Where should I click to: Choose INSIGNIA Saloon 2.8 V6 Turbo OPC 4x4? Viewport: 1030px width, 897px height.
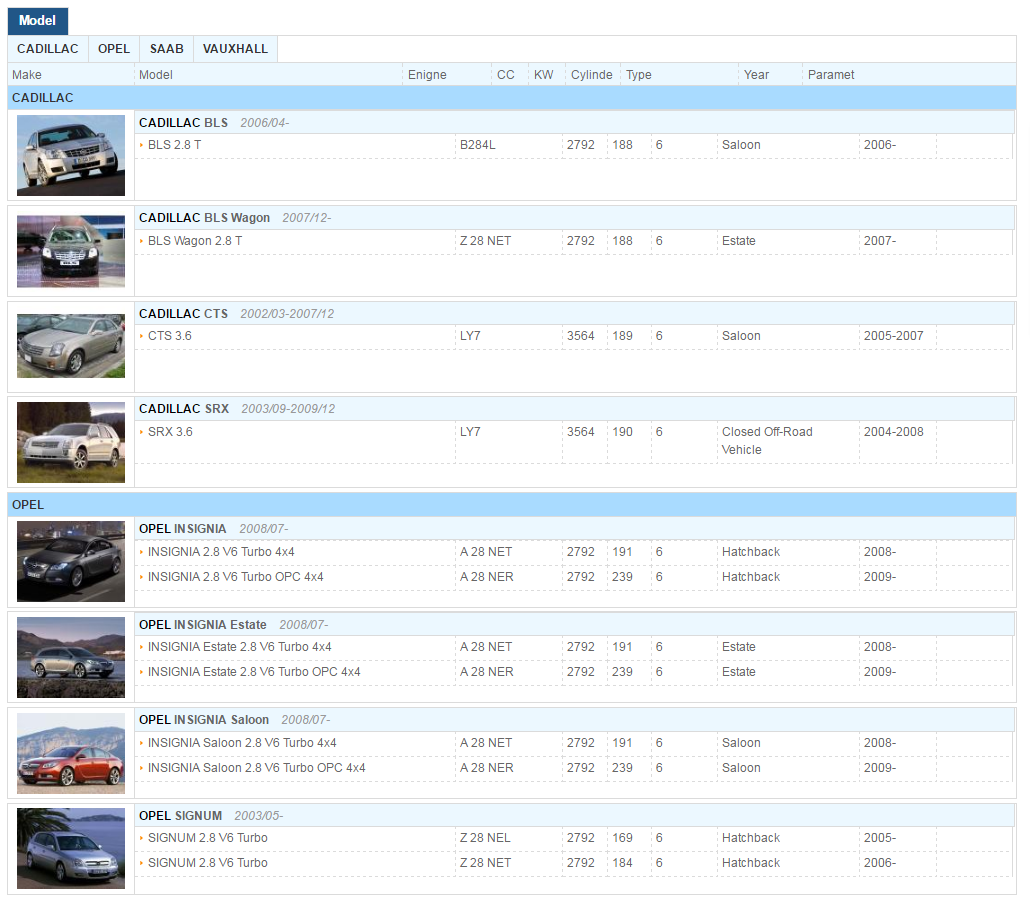[x=256, y=768]
